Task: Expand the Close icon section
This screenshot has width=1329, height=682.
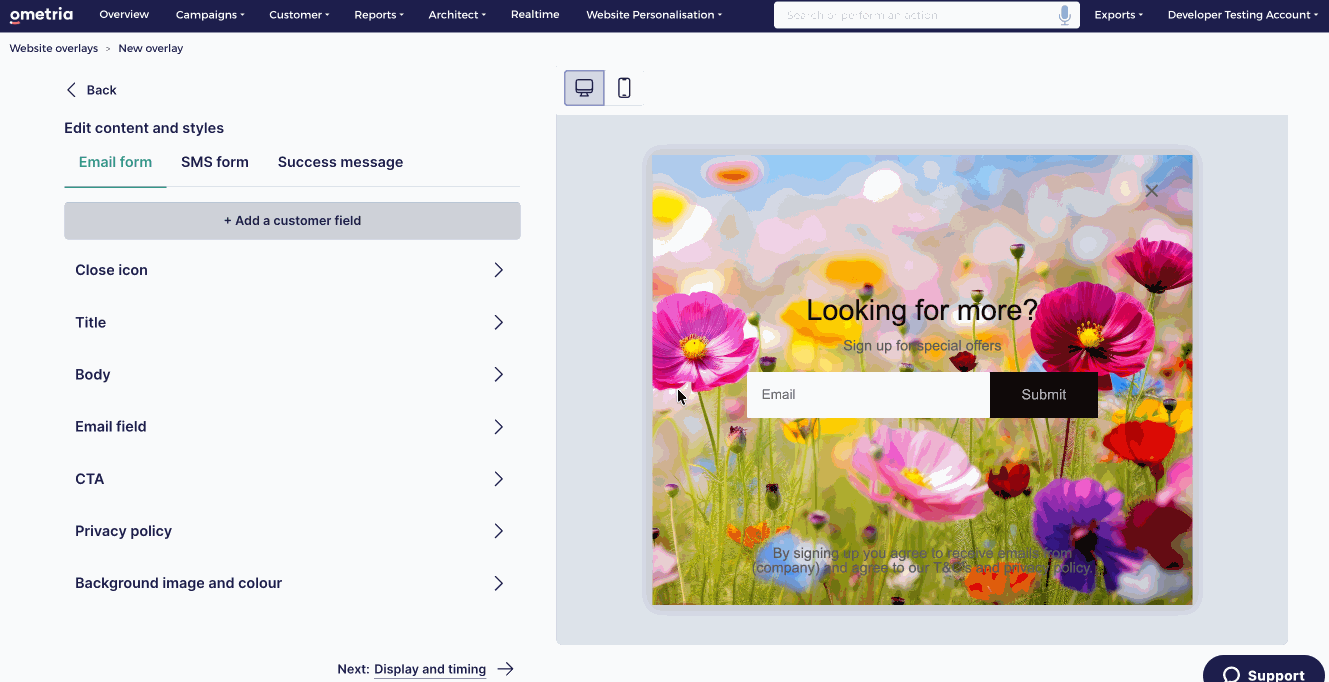Action: click(x=292, y=270)
